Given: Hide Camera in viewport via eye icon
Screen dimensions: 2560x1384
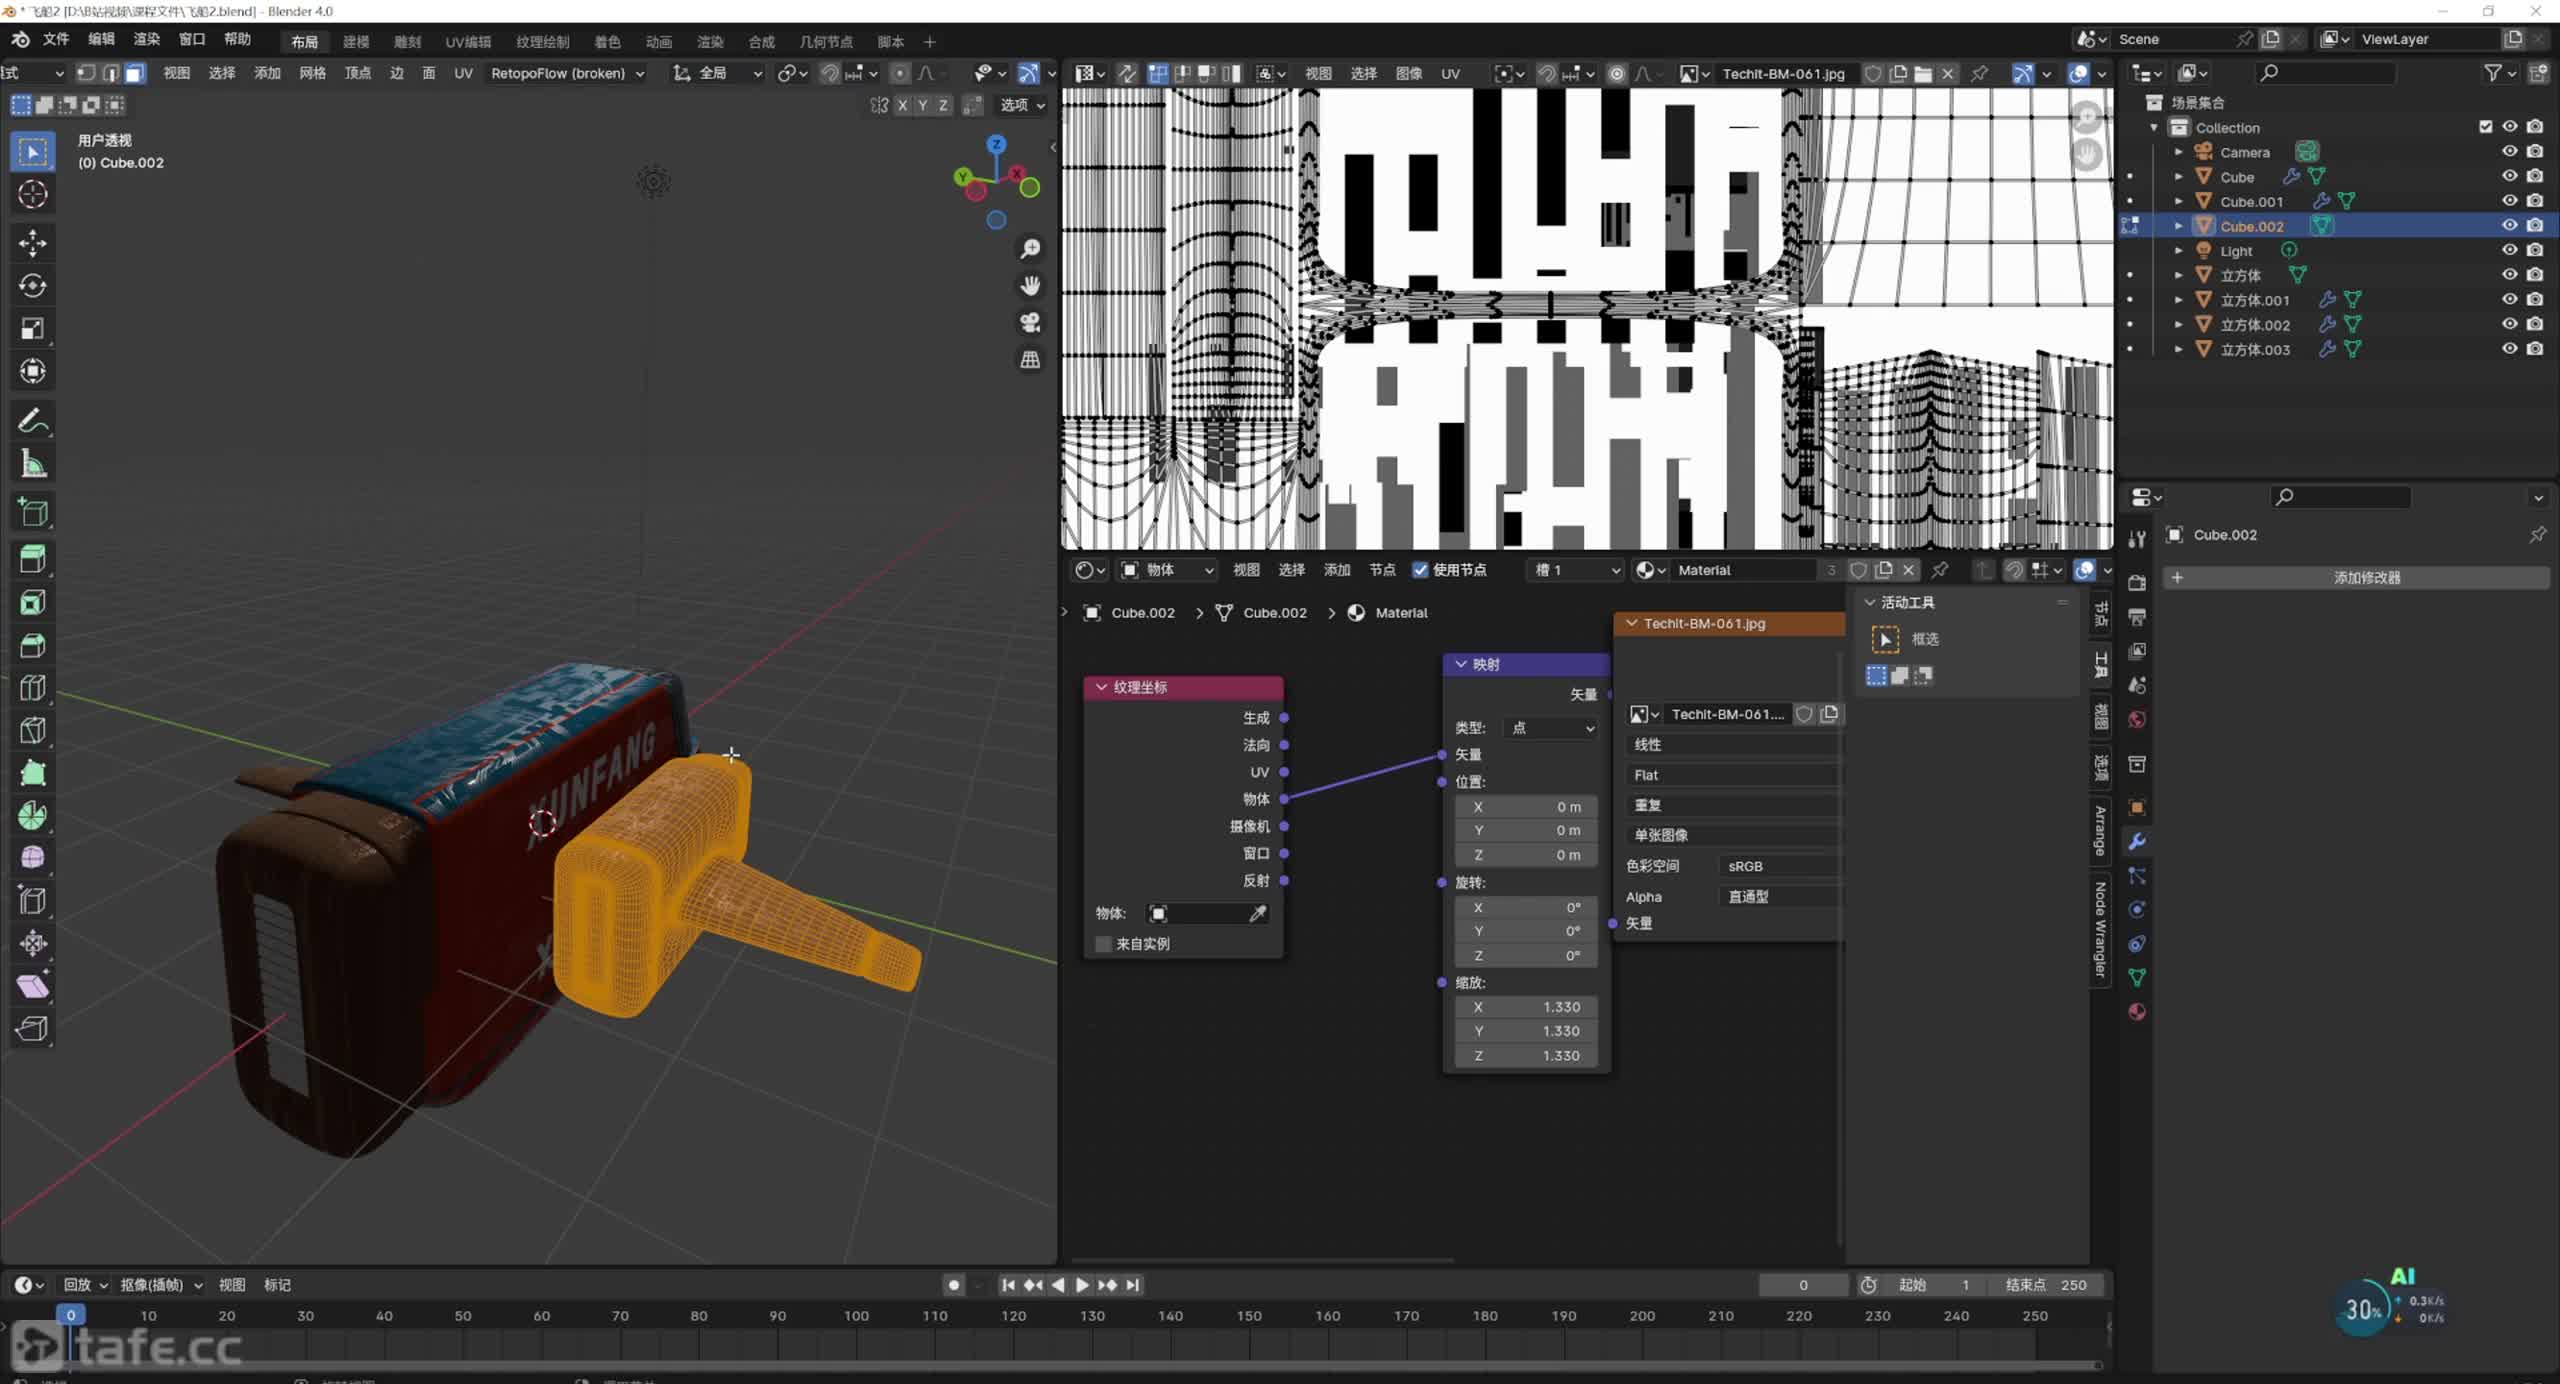Looking at the screenshot, I should coord(2510,152).
